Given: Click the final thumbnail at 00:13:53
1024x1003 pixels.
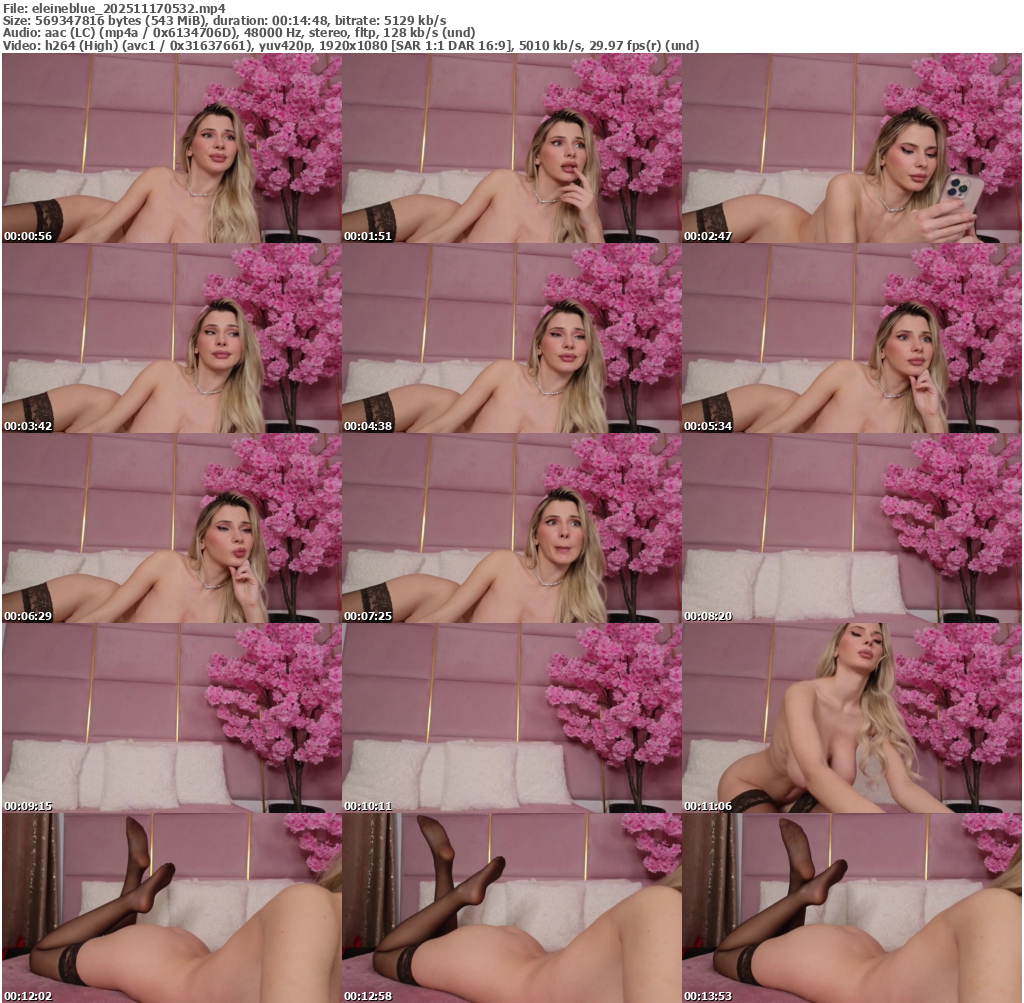Looking at the screenshot, I should pyautogui.click(x=851, y=908).
